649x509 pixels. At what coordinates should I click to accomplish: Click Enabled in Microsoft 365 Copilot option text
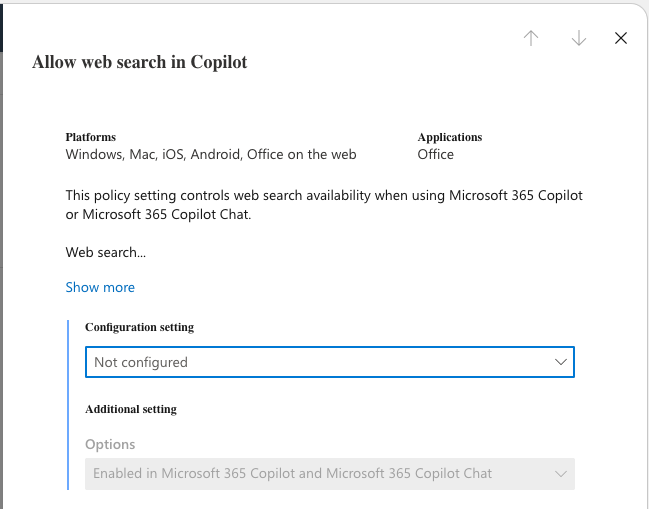[292, 473]
